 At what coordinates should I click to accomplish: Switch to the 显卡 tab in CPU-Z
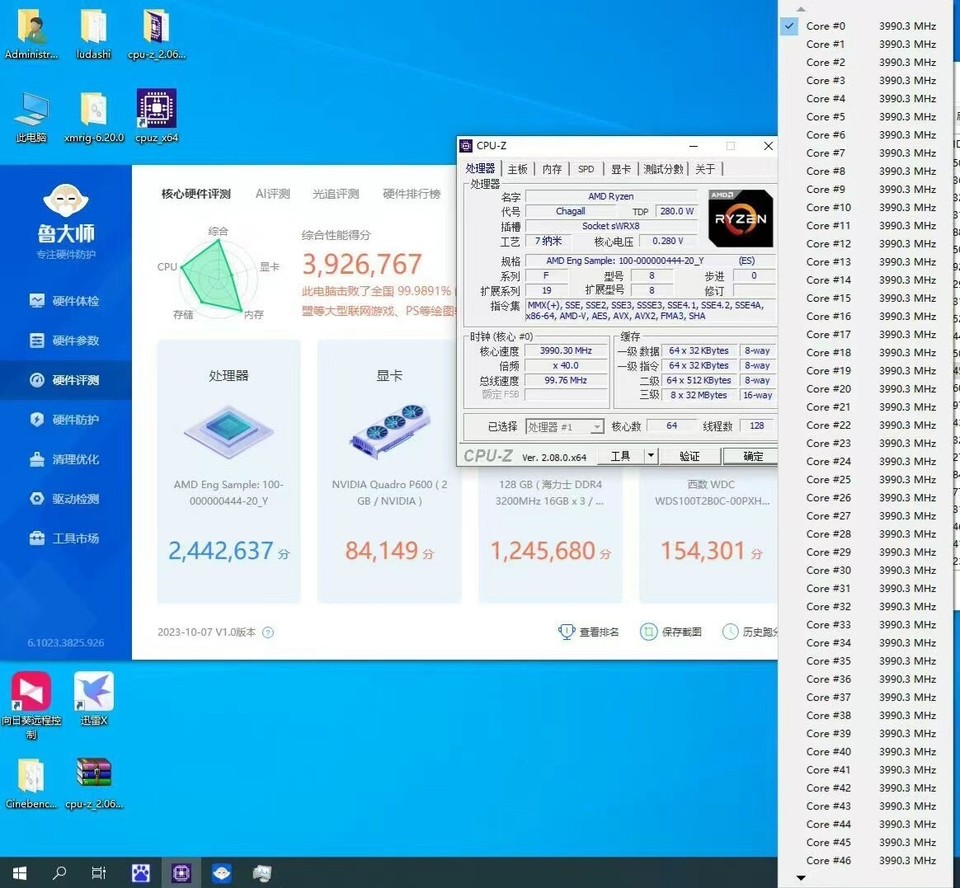click(x=620, y=169)
